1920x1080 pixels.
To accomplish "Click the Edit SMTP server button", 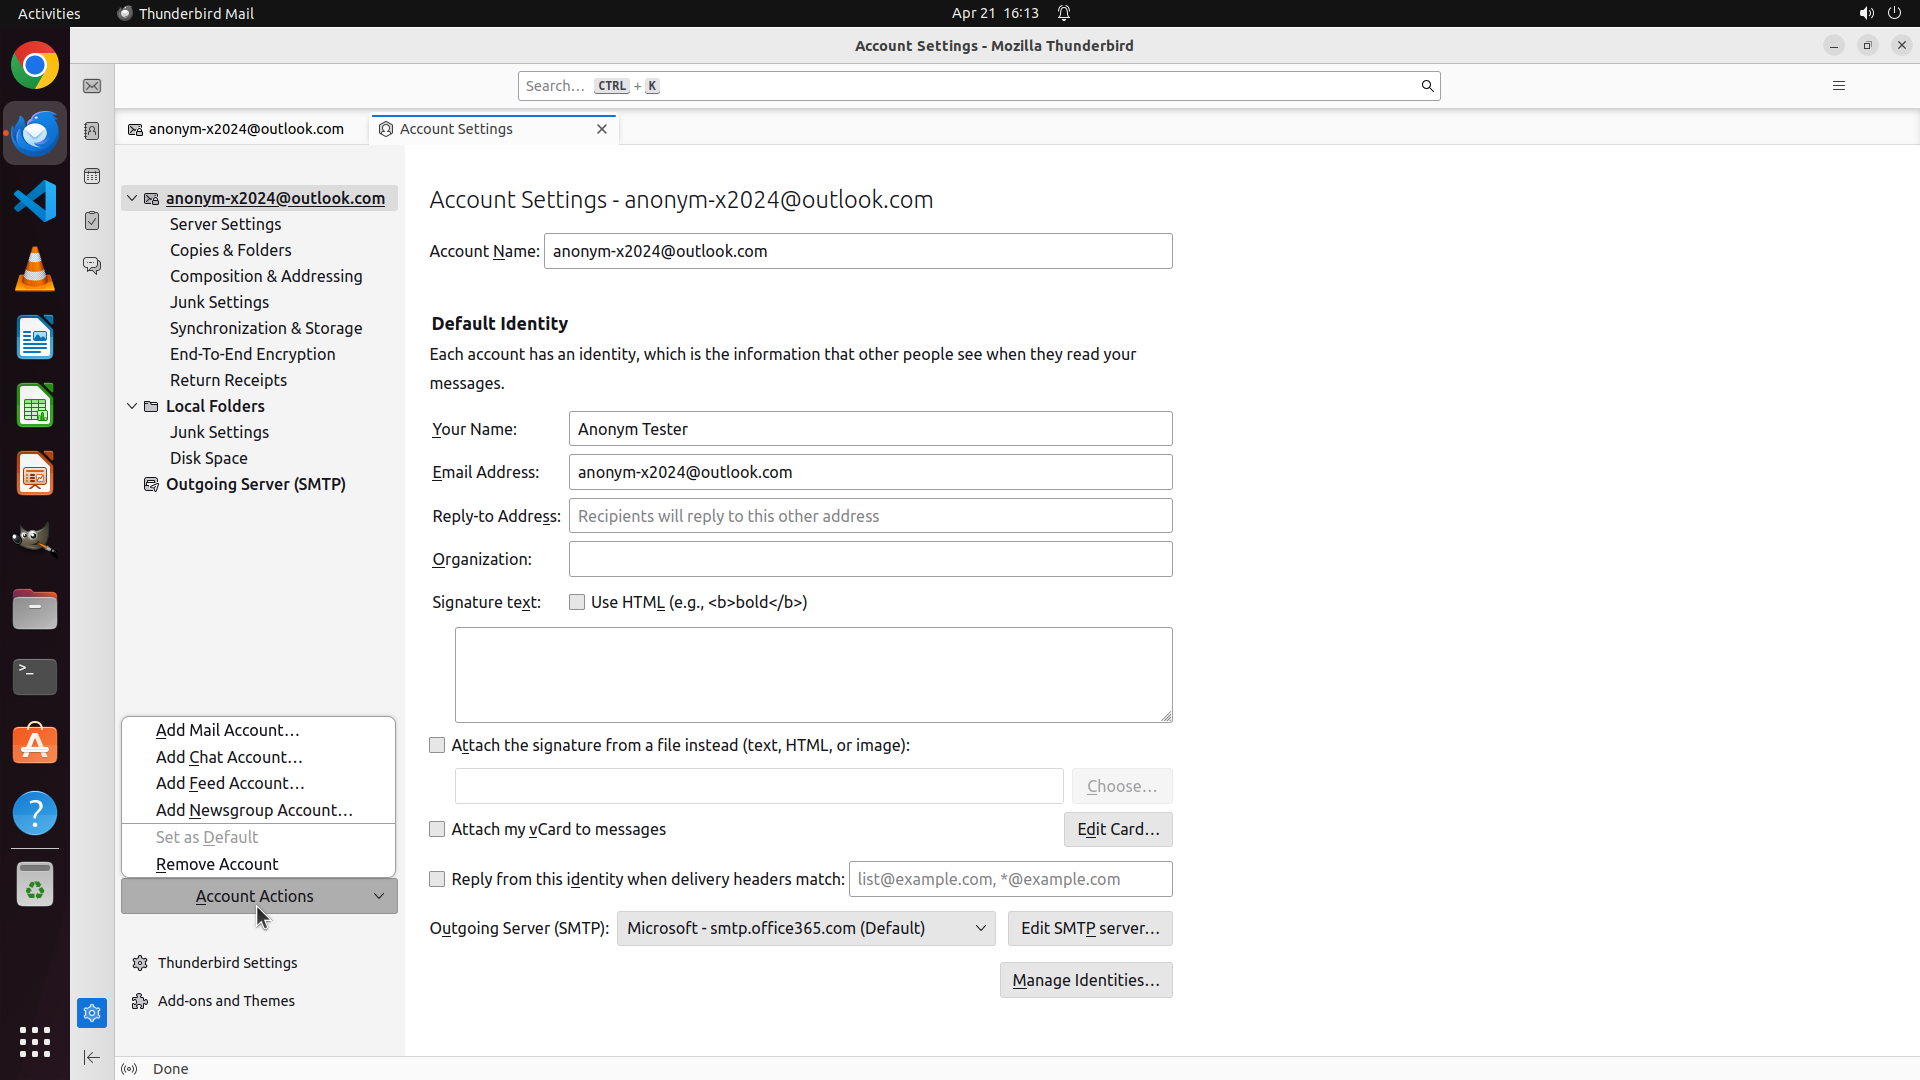I will [x=1089, y=928].
